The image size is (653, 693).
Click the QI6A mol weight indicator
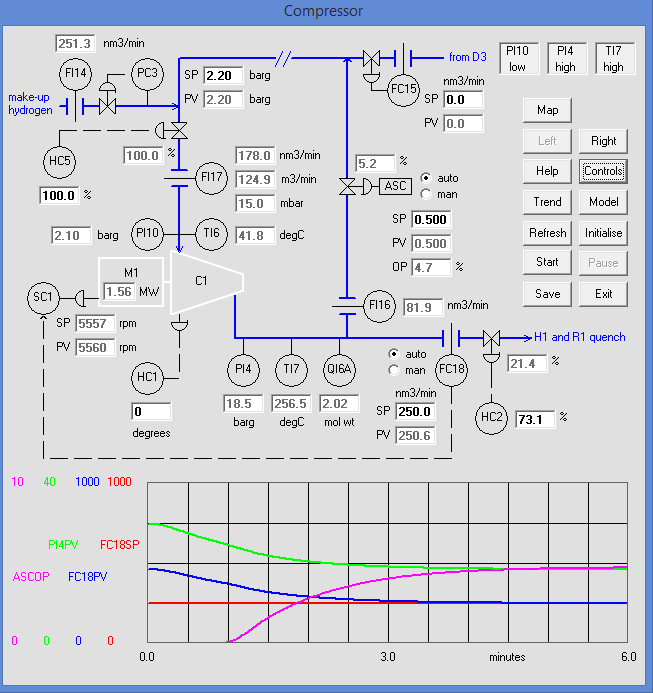coord(340,371)
